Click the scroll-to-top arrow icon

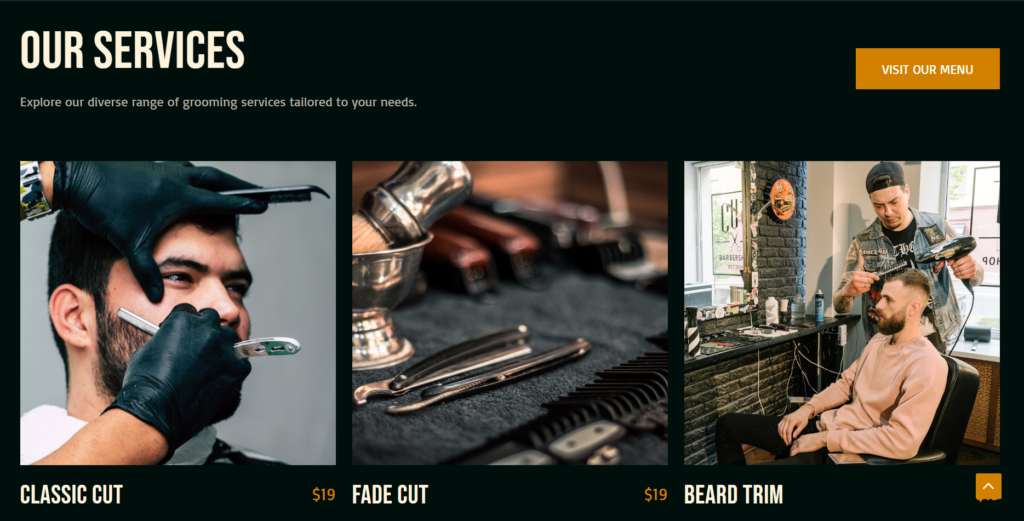tap(988, 486)
